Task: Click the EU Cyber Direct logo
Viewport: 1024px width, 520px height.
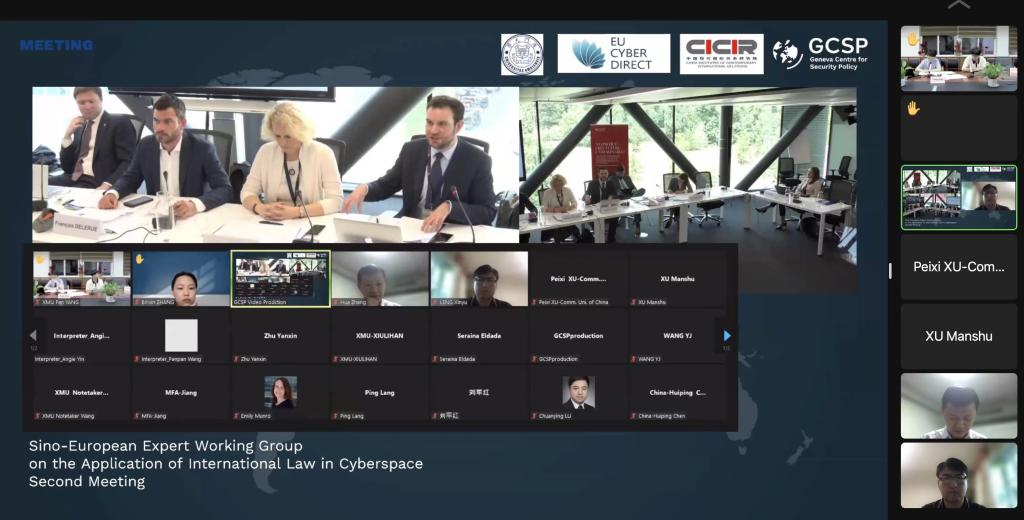Action: point(613,54)
